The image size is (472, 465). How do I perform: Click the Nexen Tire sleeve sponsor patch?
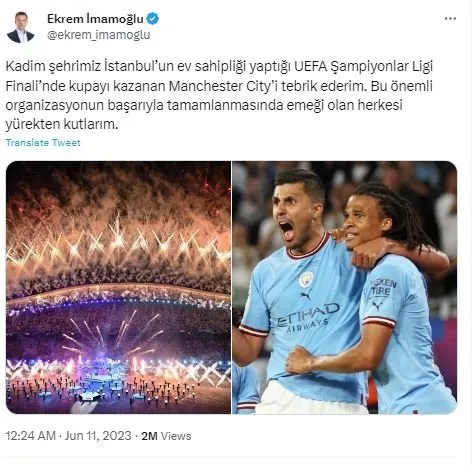click(383, 288)
